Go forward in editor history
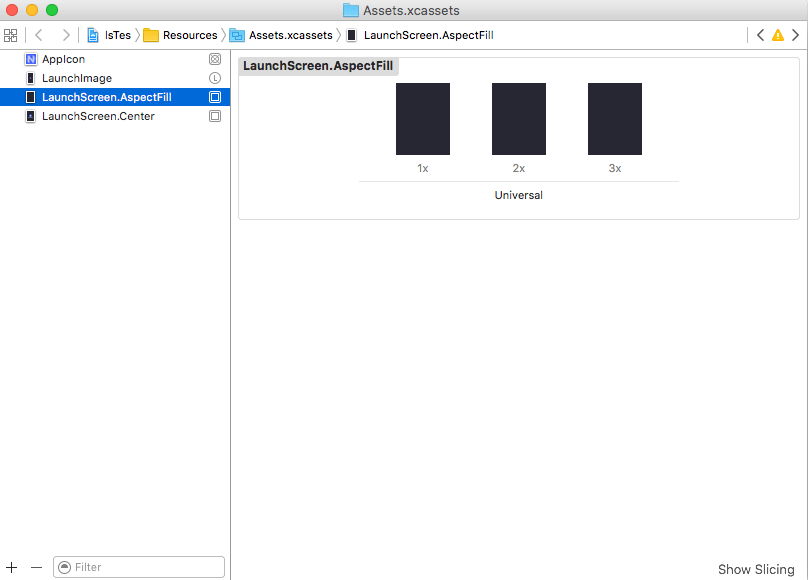The height and width of the screenshot is (580, 808). click(x=65, y=35)
